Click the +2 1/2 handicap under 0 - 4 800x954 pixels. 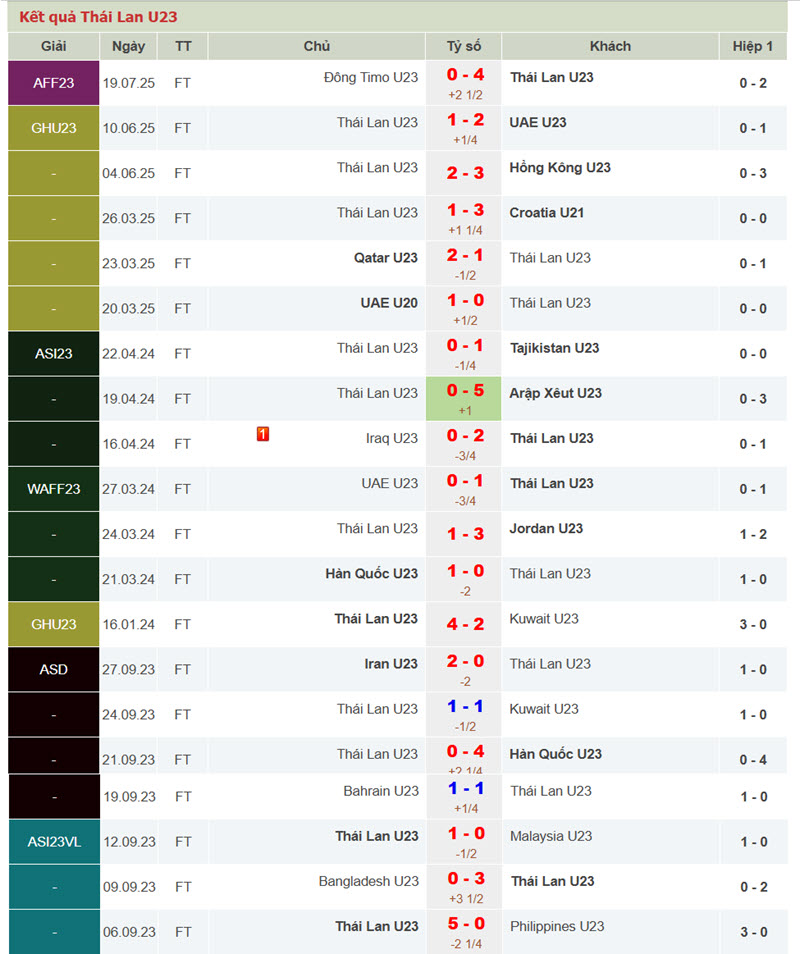click(465, 95)
